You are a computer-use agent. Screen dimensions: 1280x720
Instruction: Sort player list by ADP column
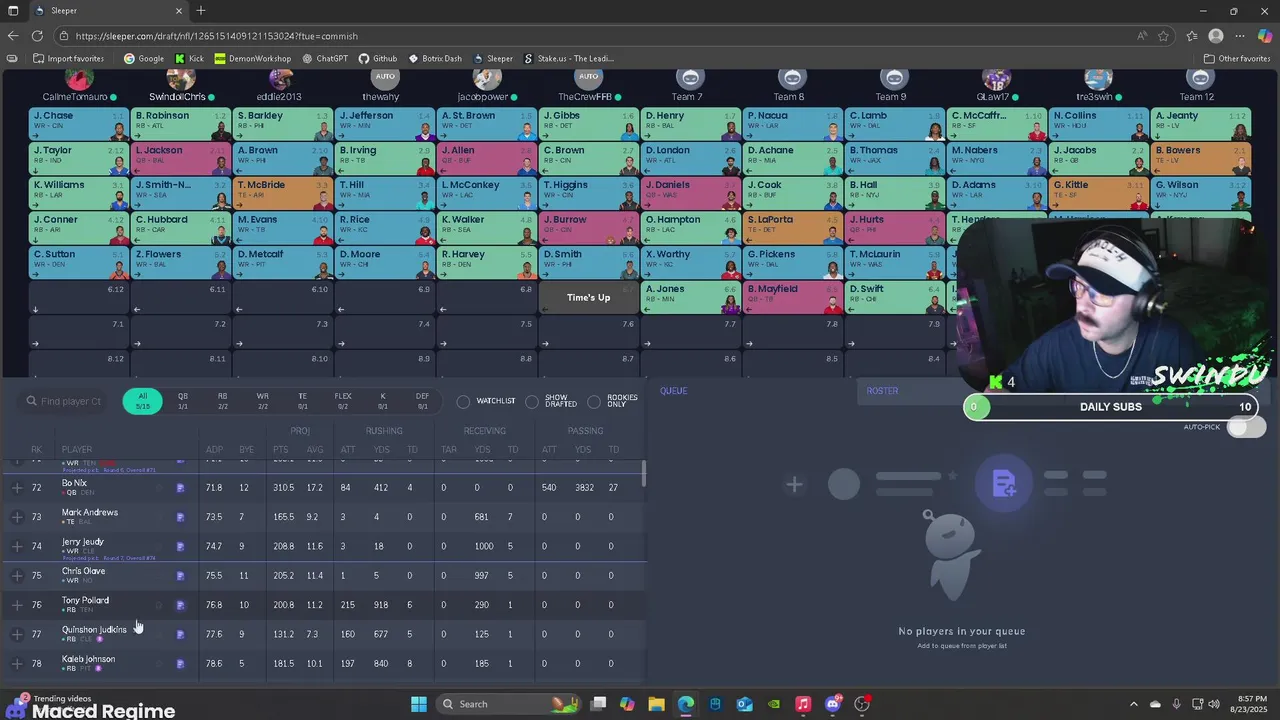tap(214, 450)
